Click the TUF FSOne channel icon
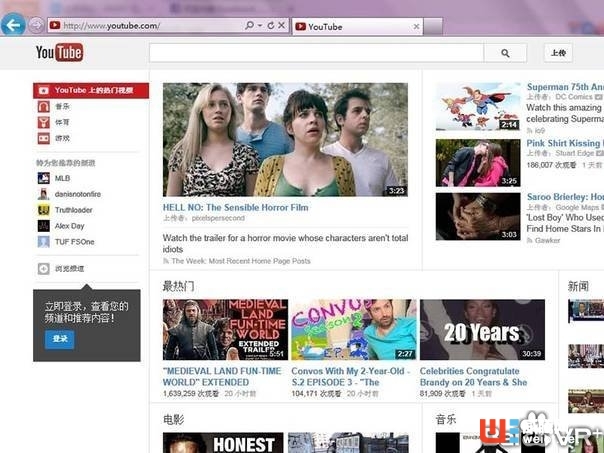This screenshot has height=453, width=604. [x=44, y=242]
